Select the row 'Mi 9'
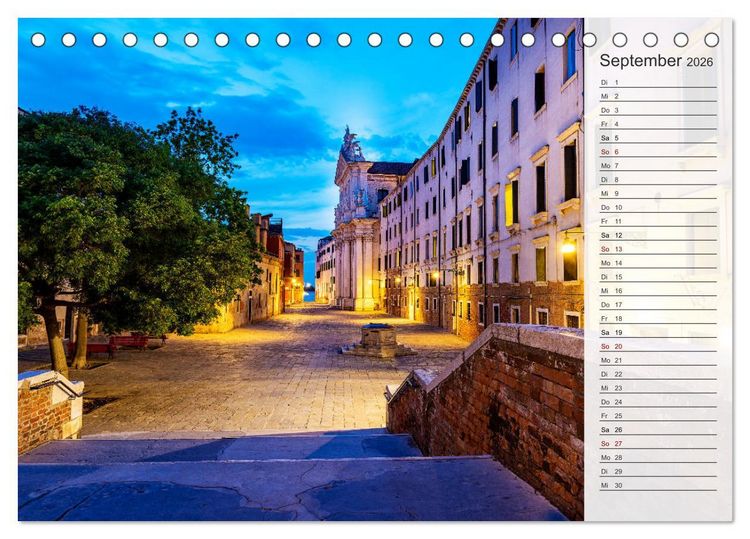 tap(658, 193)
